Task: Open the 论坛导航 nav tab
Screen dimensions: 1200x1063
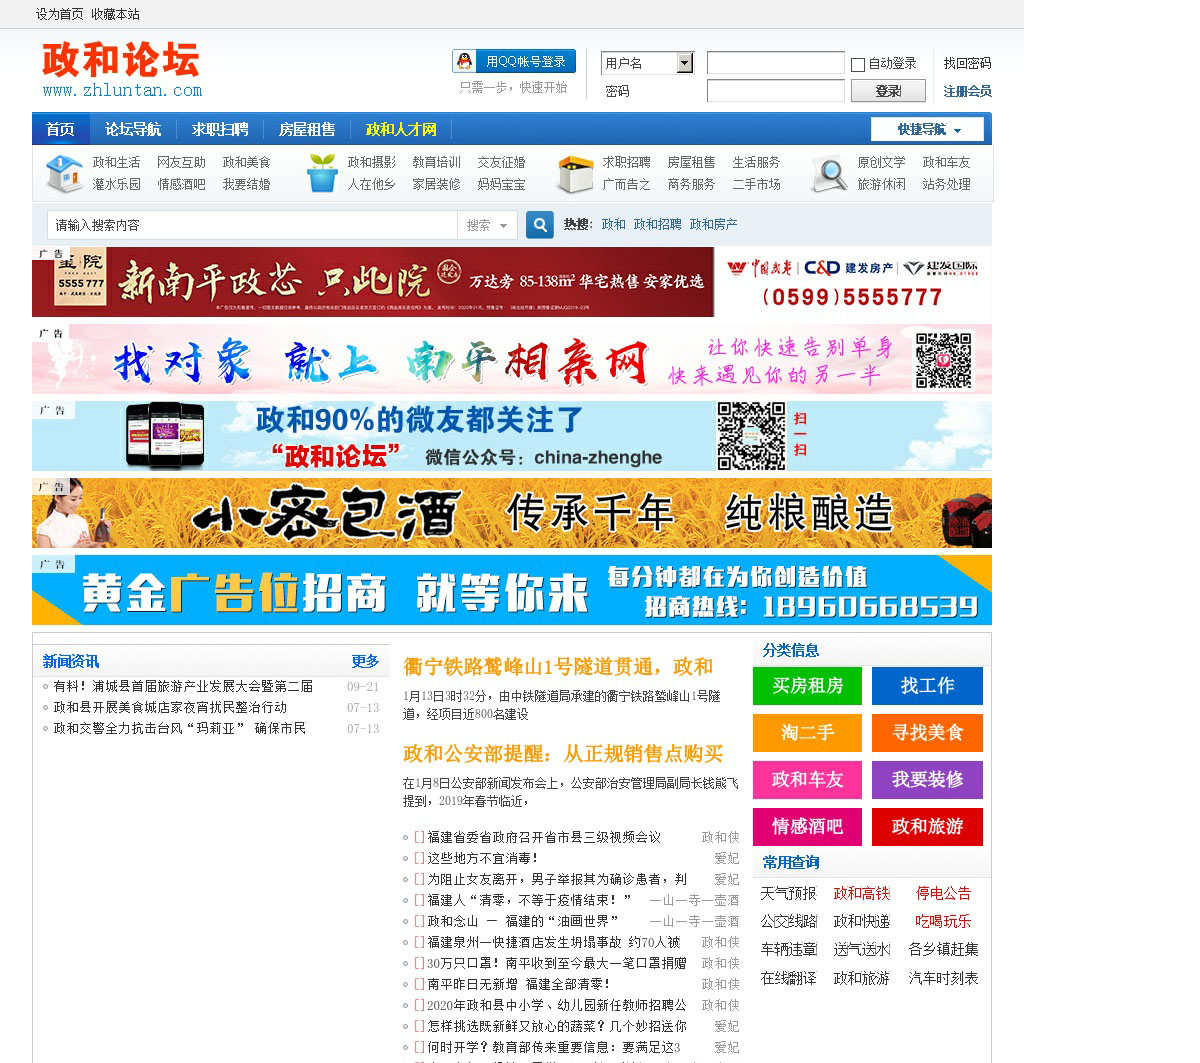Action: pyautogui.click(x=133, y=129)
